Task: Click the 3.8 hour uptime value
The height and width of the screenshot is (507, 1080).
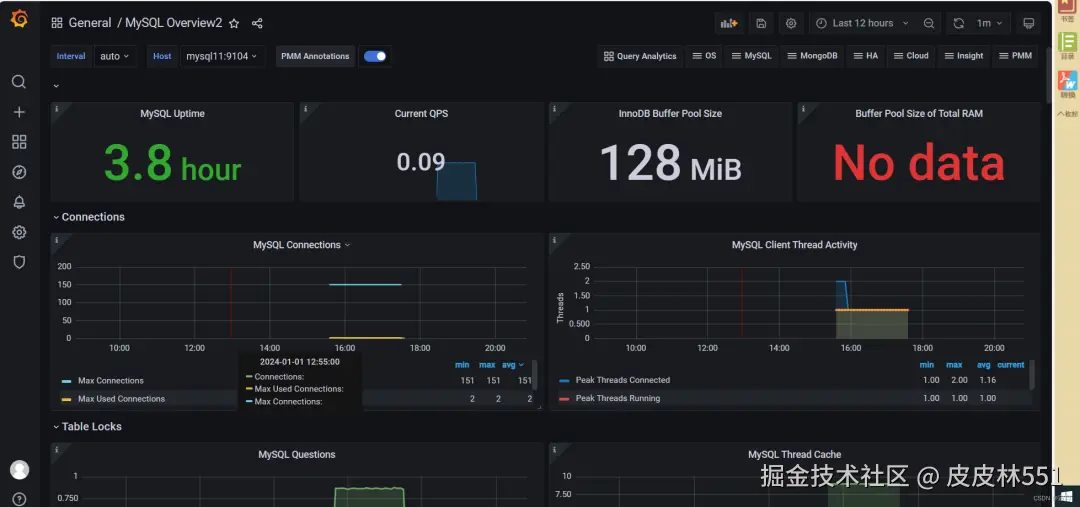Action: pos(172,164)
